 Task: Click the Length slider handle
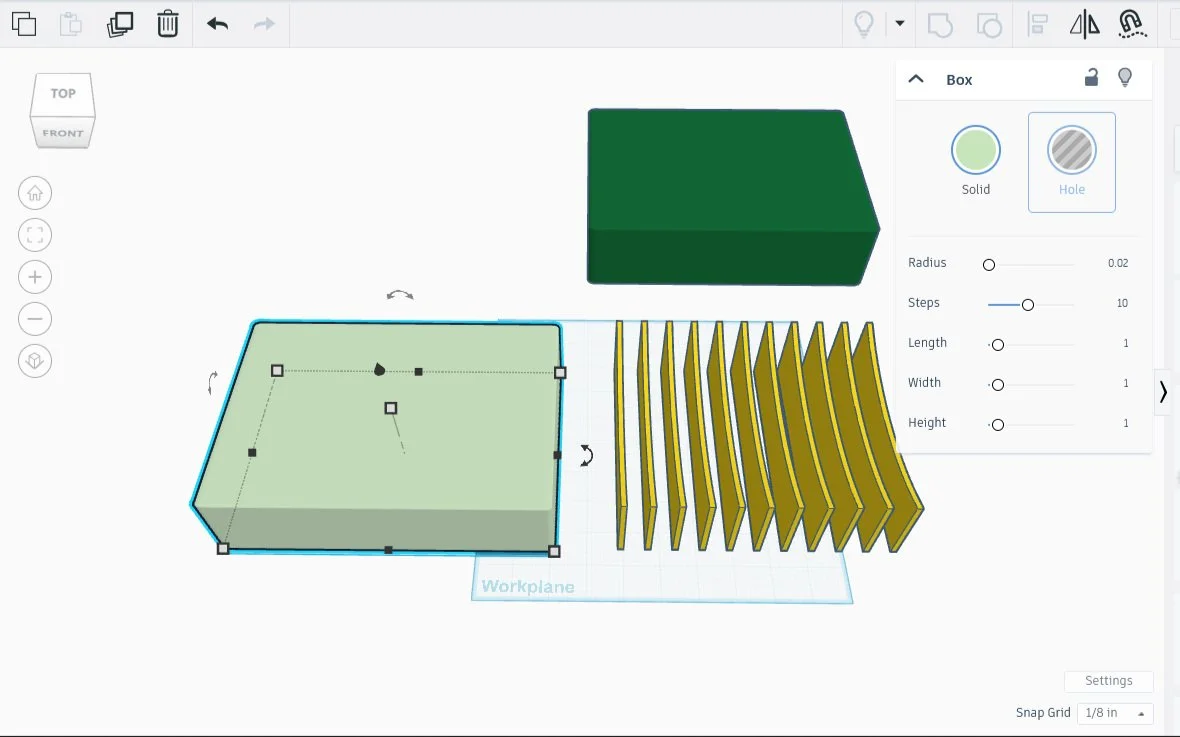point(998,345)
